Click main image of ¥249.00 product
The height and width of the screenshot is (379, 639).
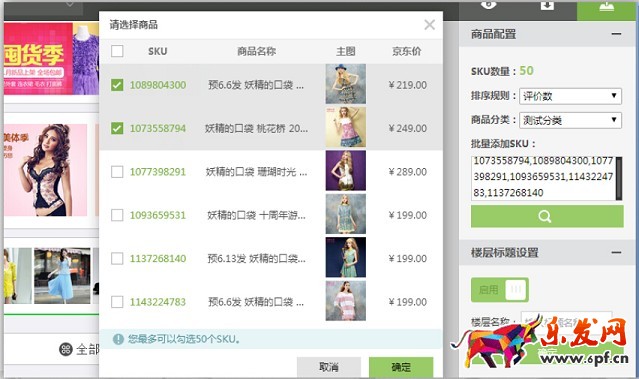(346, 127)
